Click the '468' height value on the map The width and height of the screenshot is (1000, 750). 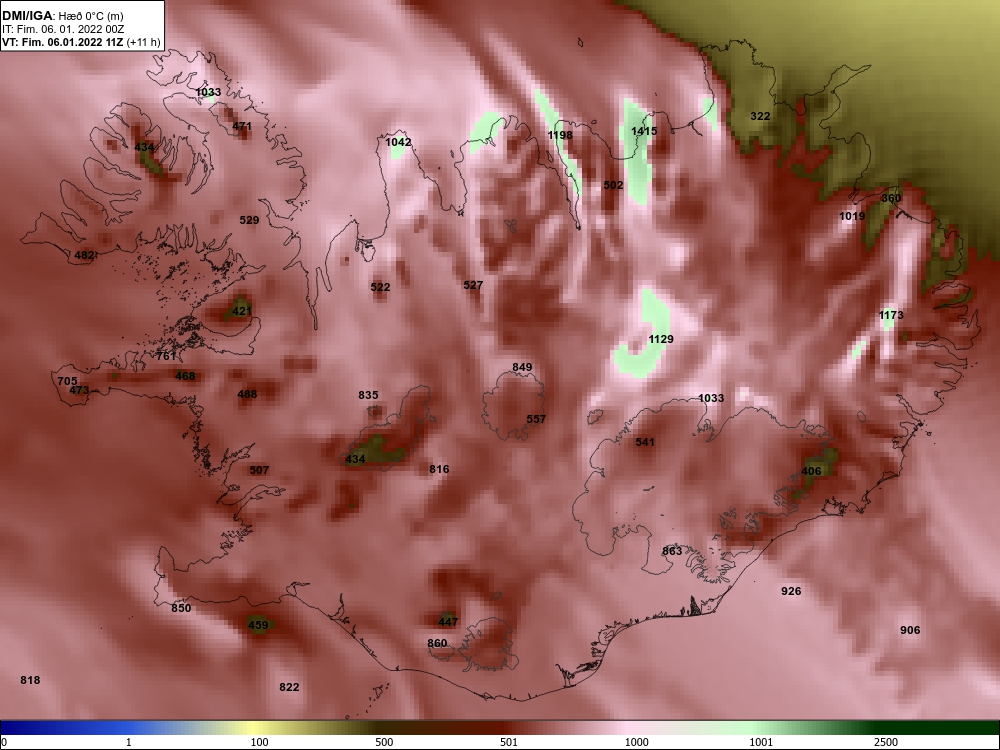[185, 376]
